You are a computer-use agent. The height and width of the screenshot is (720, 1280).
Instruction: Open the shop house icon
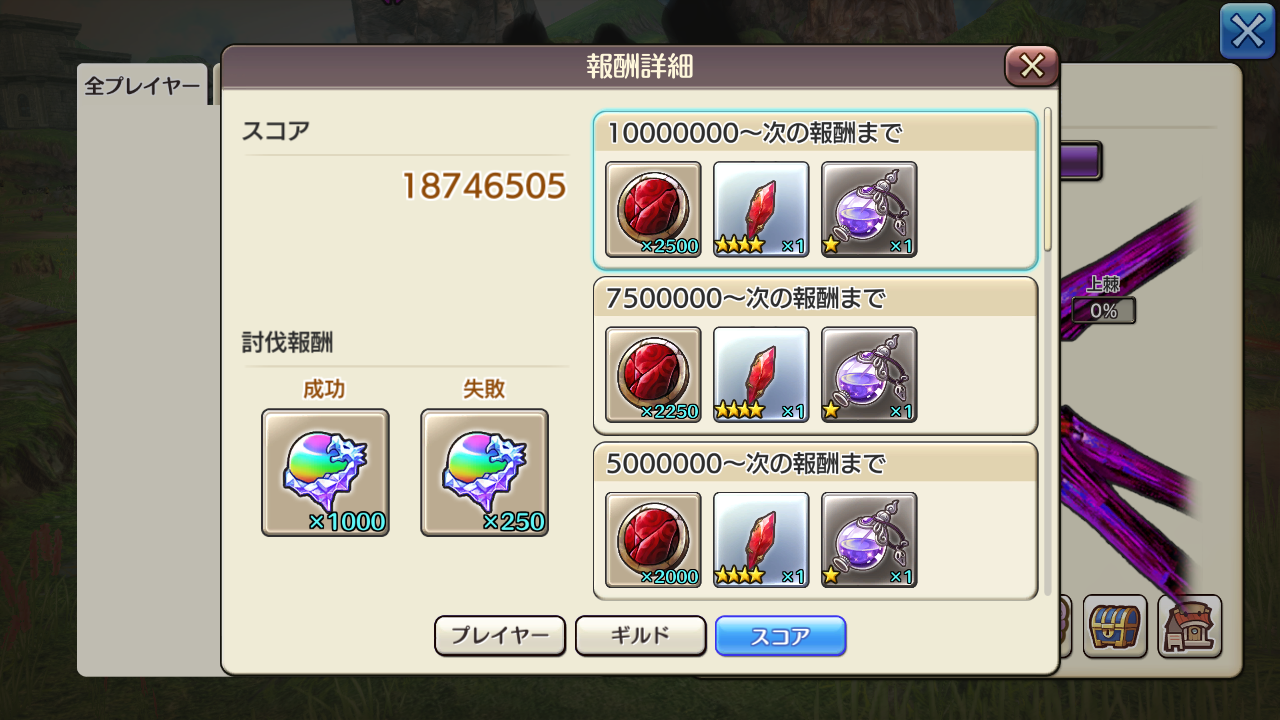(x=1190, y=626)
